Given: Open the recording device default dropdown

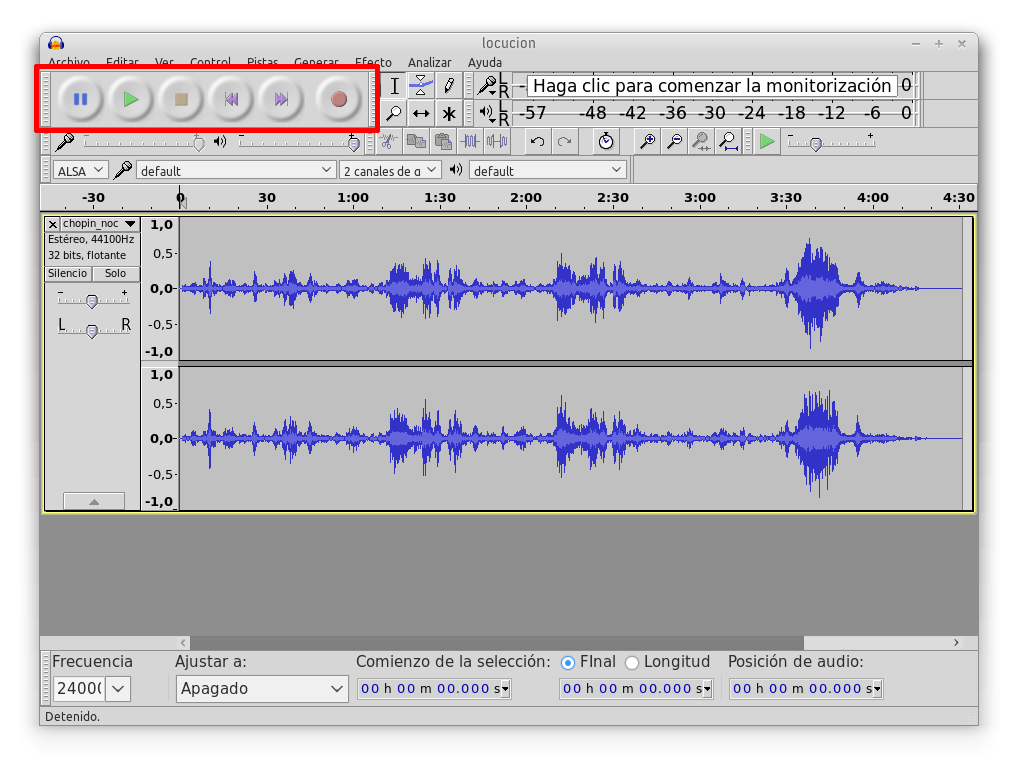Looking at the screenshot, I should [236, 171].
